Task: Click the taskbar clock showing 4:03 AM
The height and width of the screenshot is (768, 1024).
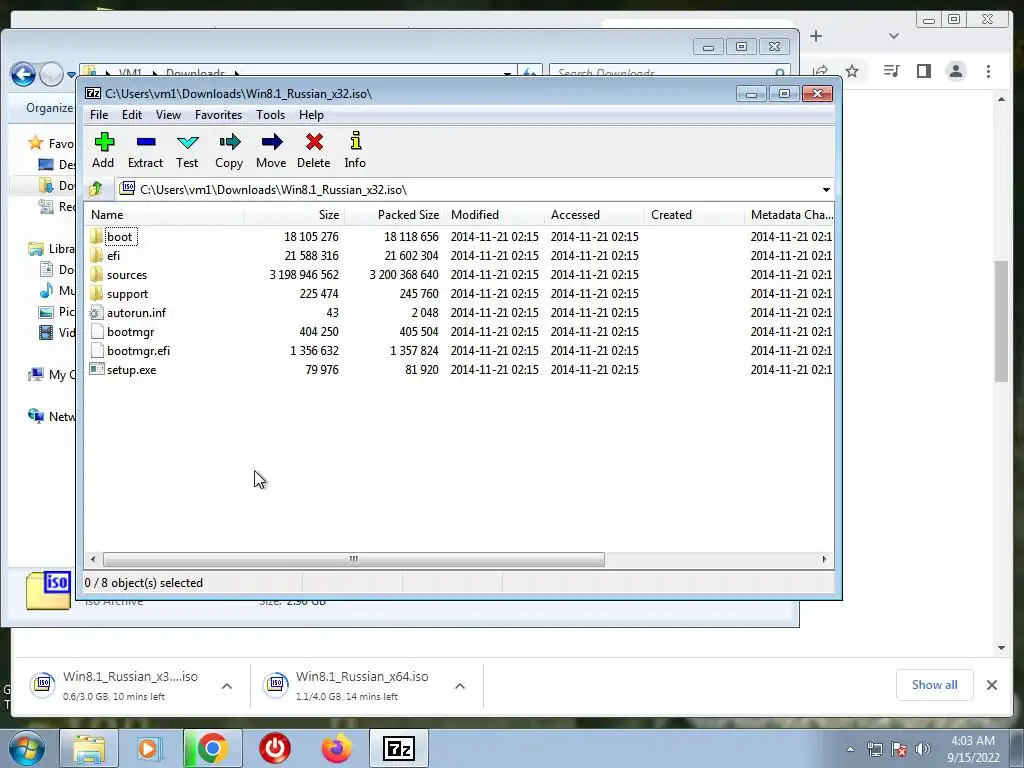Action: click(x=973, y=749)
